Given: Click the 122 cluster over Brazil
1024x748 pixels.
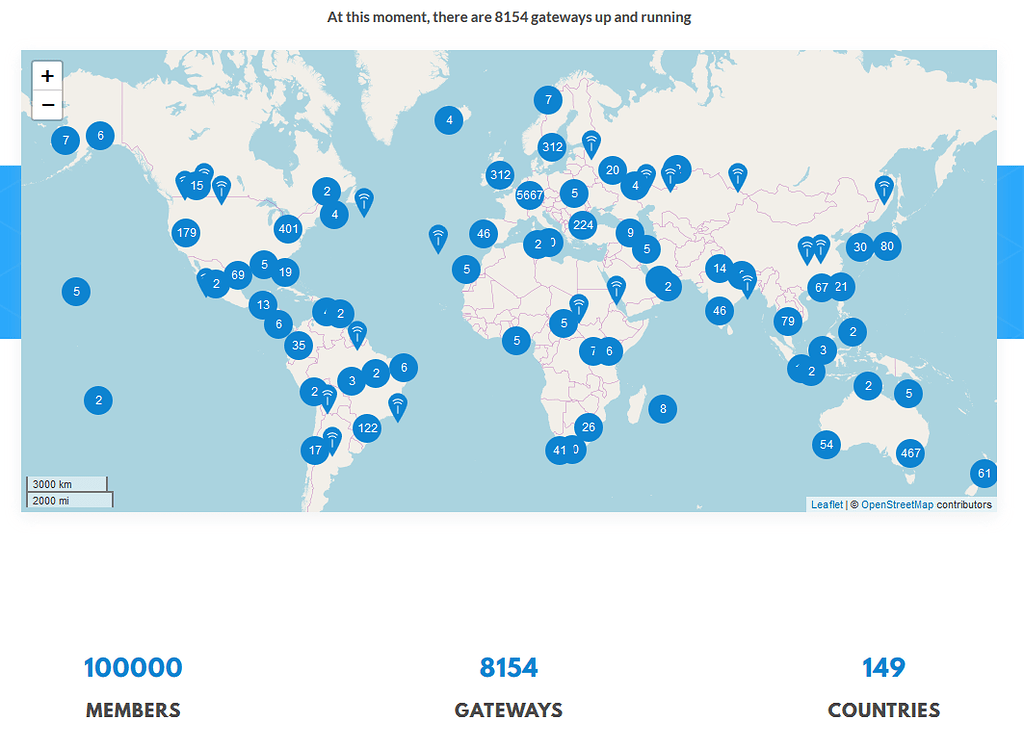Looking at the screenshot, I should pos(367,427).
